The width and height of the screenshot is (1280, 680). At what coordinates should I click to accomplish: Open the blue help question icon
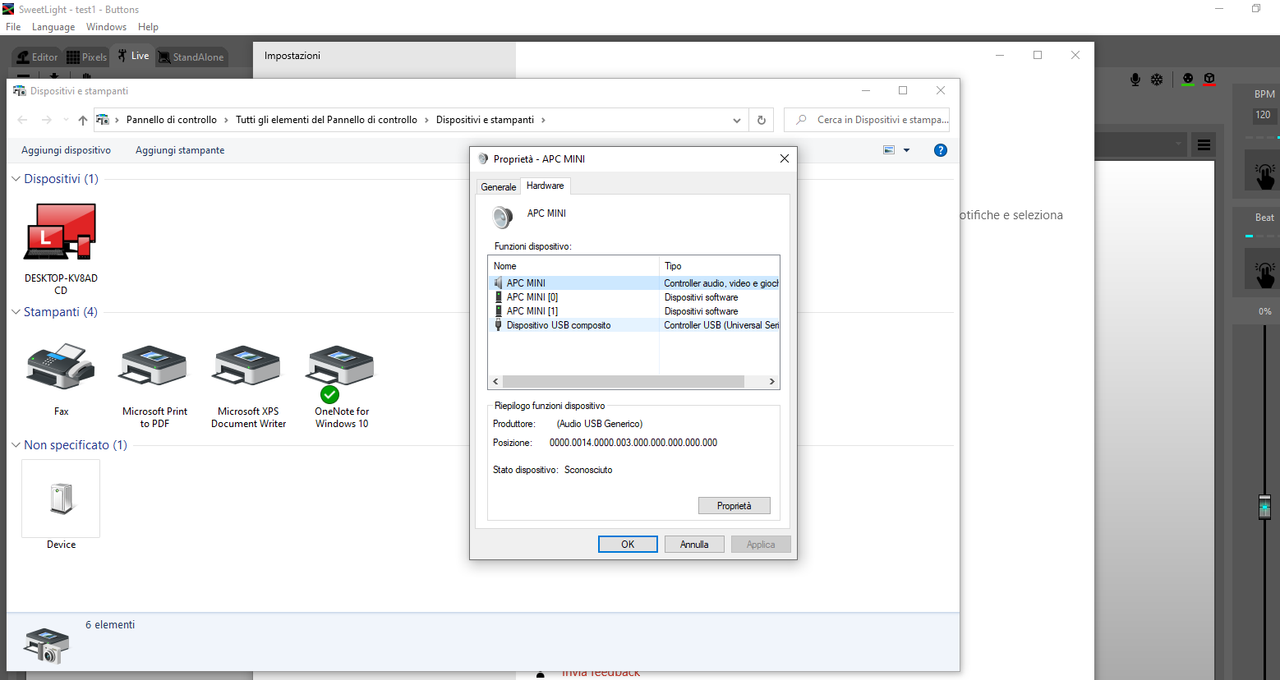tap(940, 150)
